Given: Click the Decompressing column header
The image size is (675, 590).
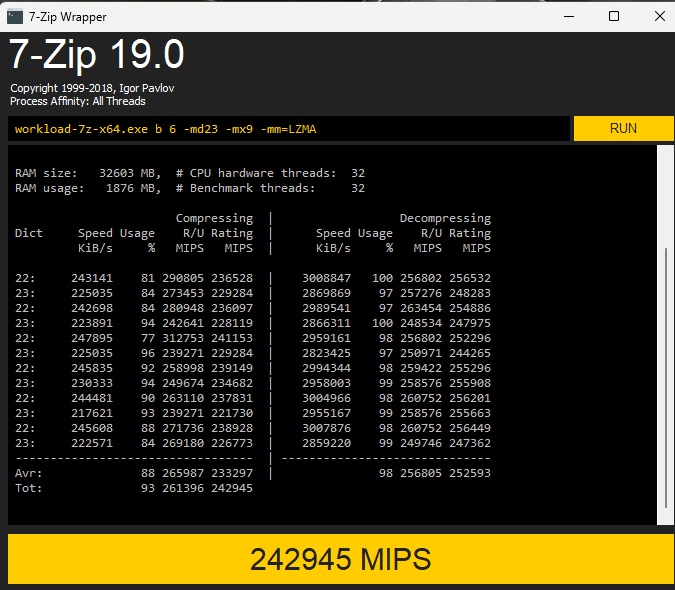Looking at the screenshot, I should point(445,218).
